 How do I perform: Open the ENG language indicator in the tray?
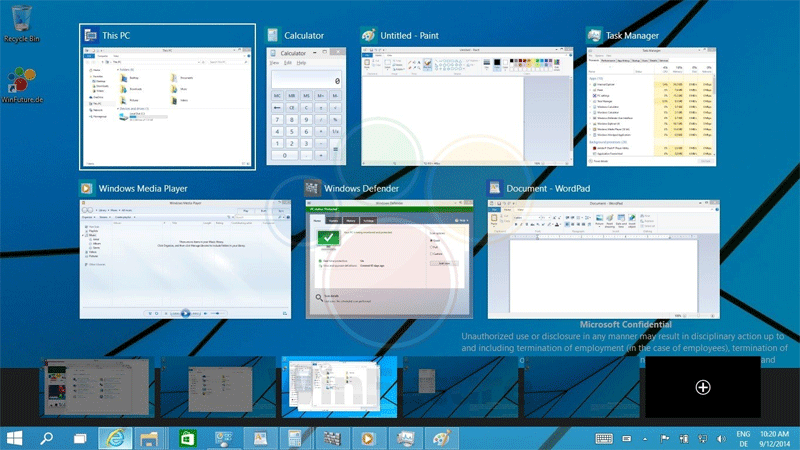pyautogui.click(x=744, y=438)
